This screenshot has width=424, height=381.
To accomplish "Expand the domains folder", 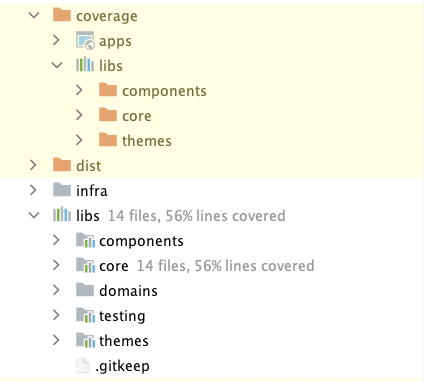I will point(56,290).
